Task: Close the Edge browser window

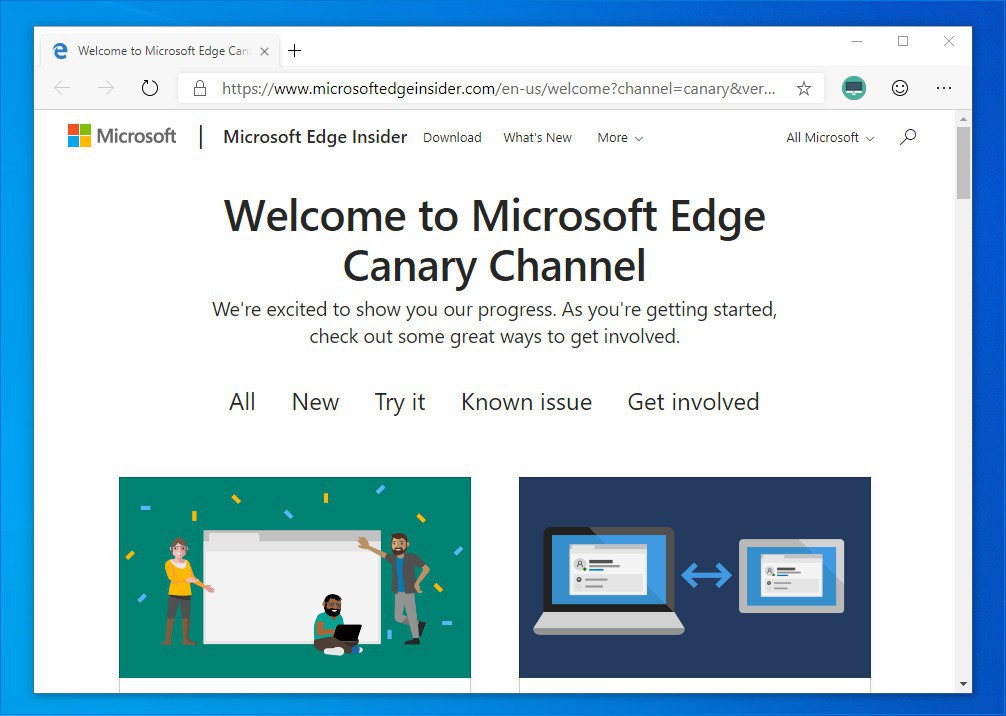Action: coord(949,42)
